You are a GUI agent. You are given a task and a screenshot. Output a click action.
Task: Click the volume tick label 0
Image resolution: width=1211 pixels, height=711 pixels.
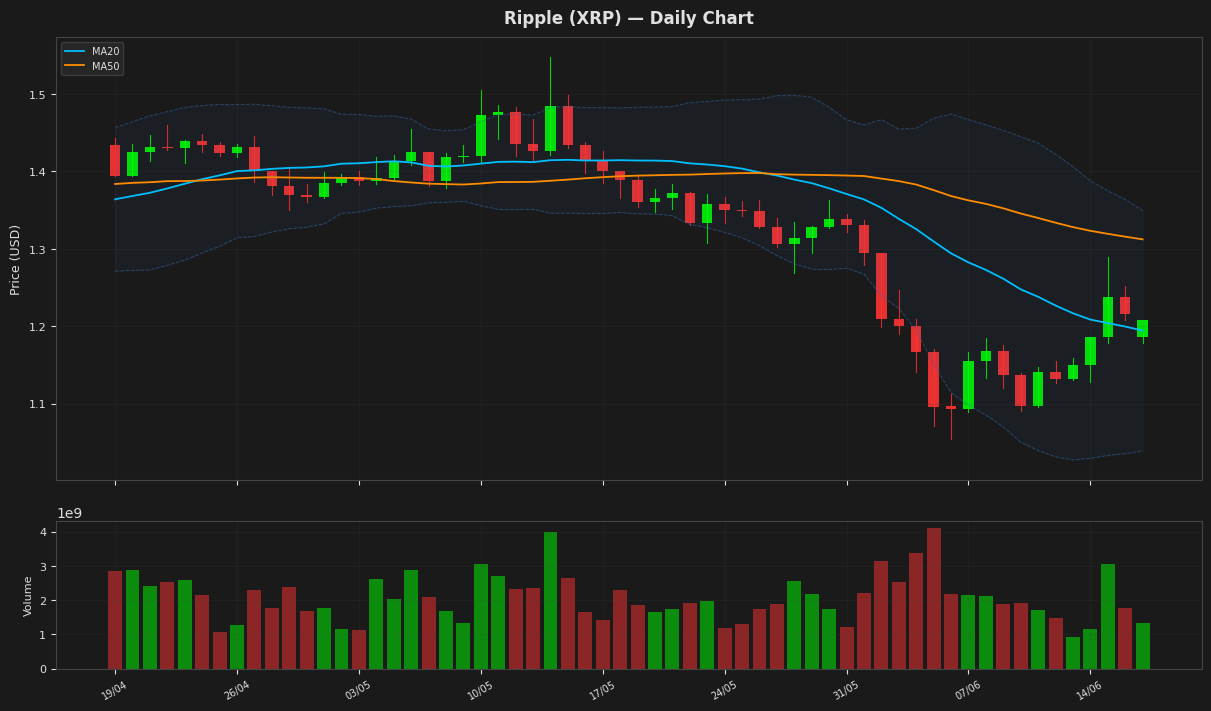44,669
